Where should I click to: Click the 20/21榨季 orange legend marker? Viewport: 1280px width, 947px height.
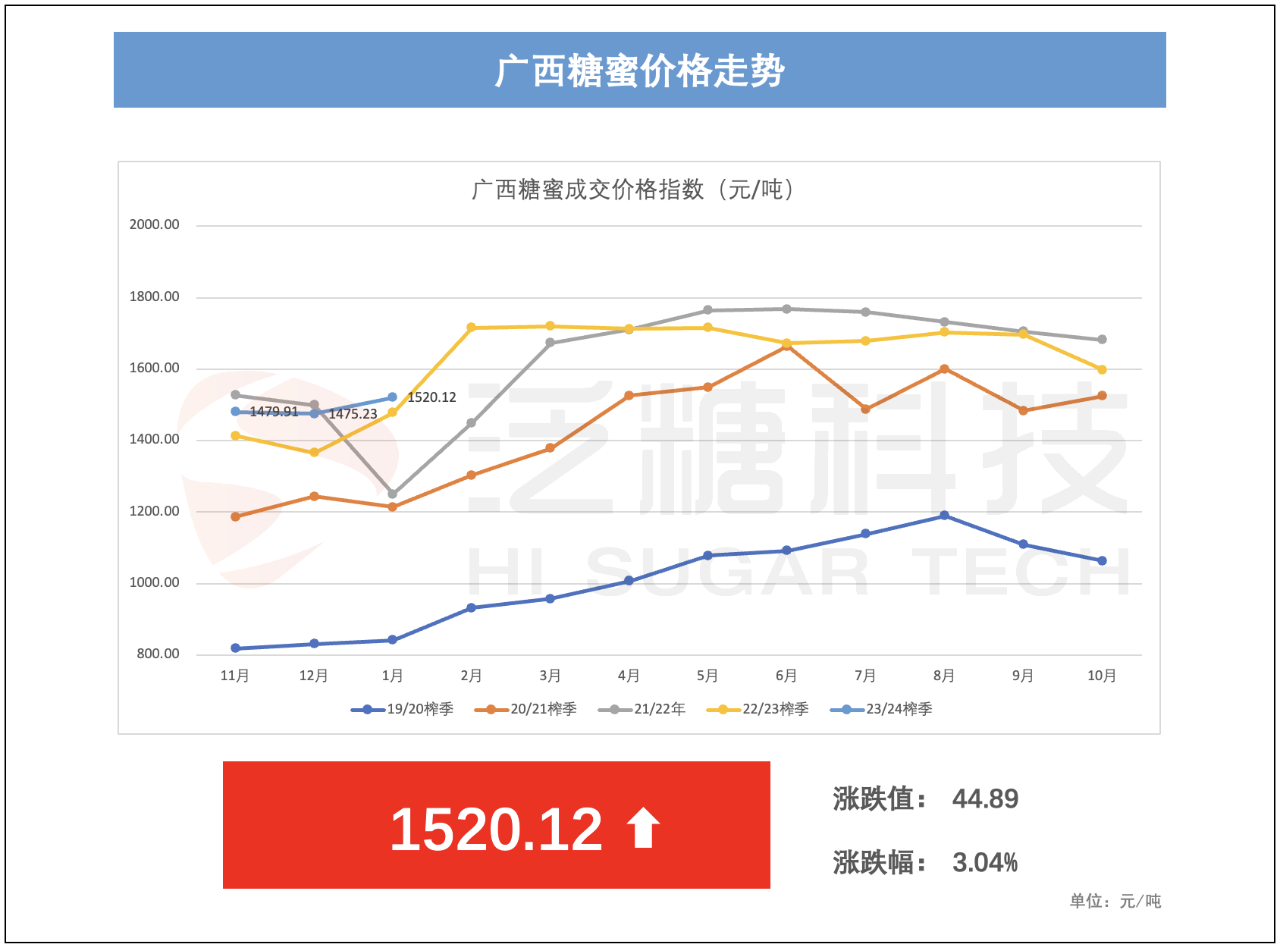tap(491, 709)
